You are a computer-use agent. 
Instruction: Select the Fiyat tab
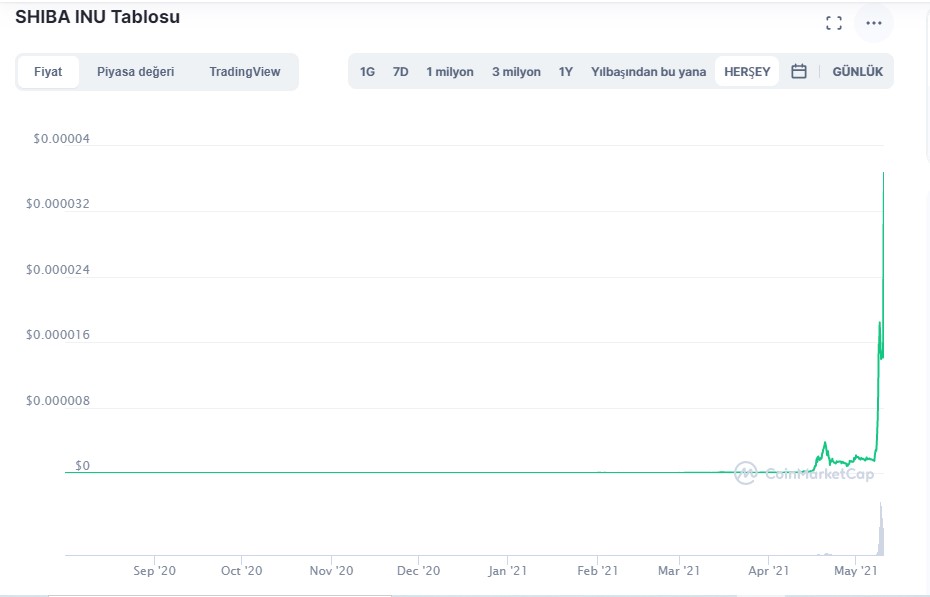48,72
